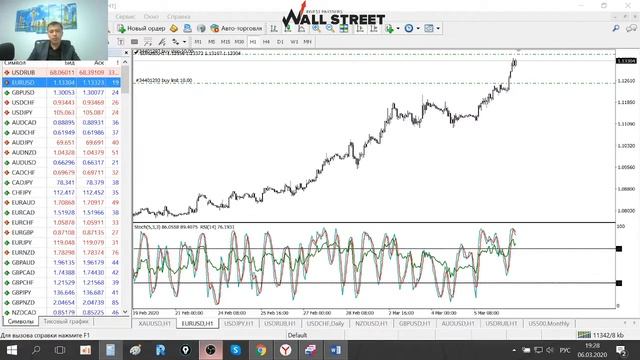This screenshot has width=640, height=360.
Task: Open Google Chrome from the taskbar
Action: click(261, 350)
